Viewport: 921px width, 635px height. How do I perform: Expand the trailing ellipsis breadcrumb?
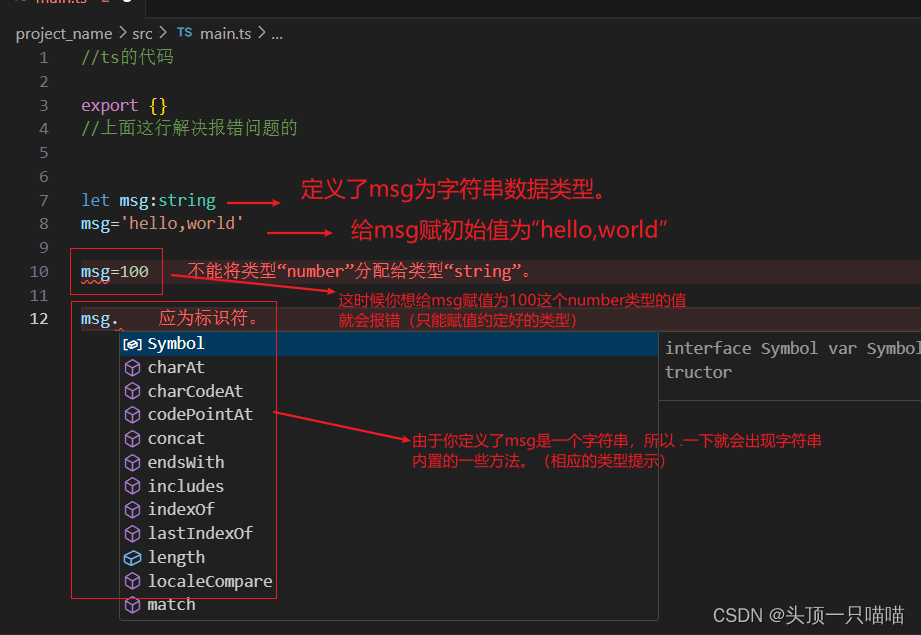pyautogui.click(x=276, y=33)
